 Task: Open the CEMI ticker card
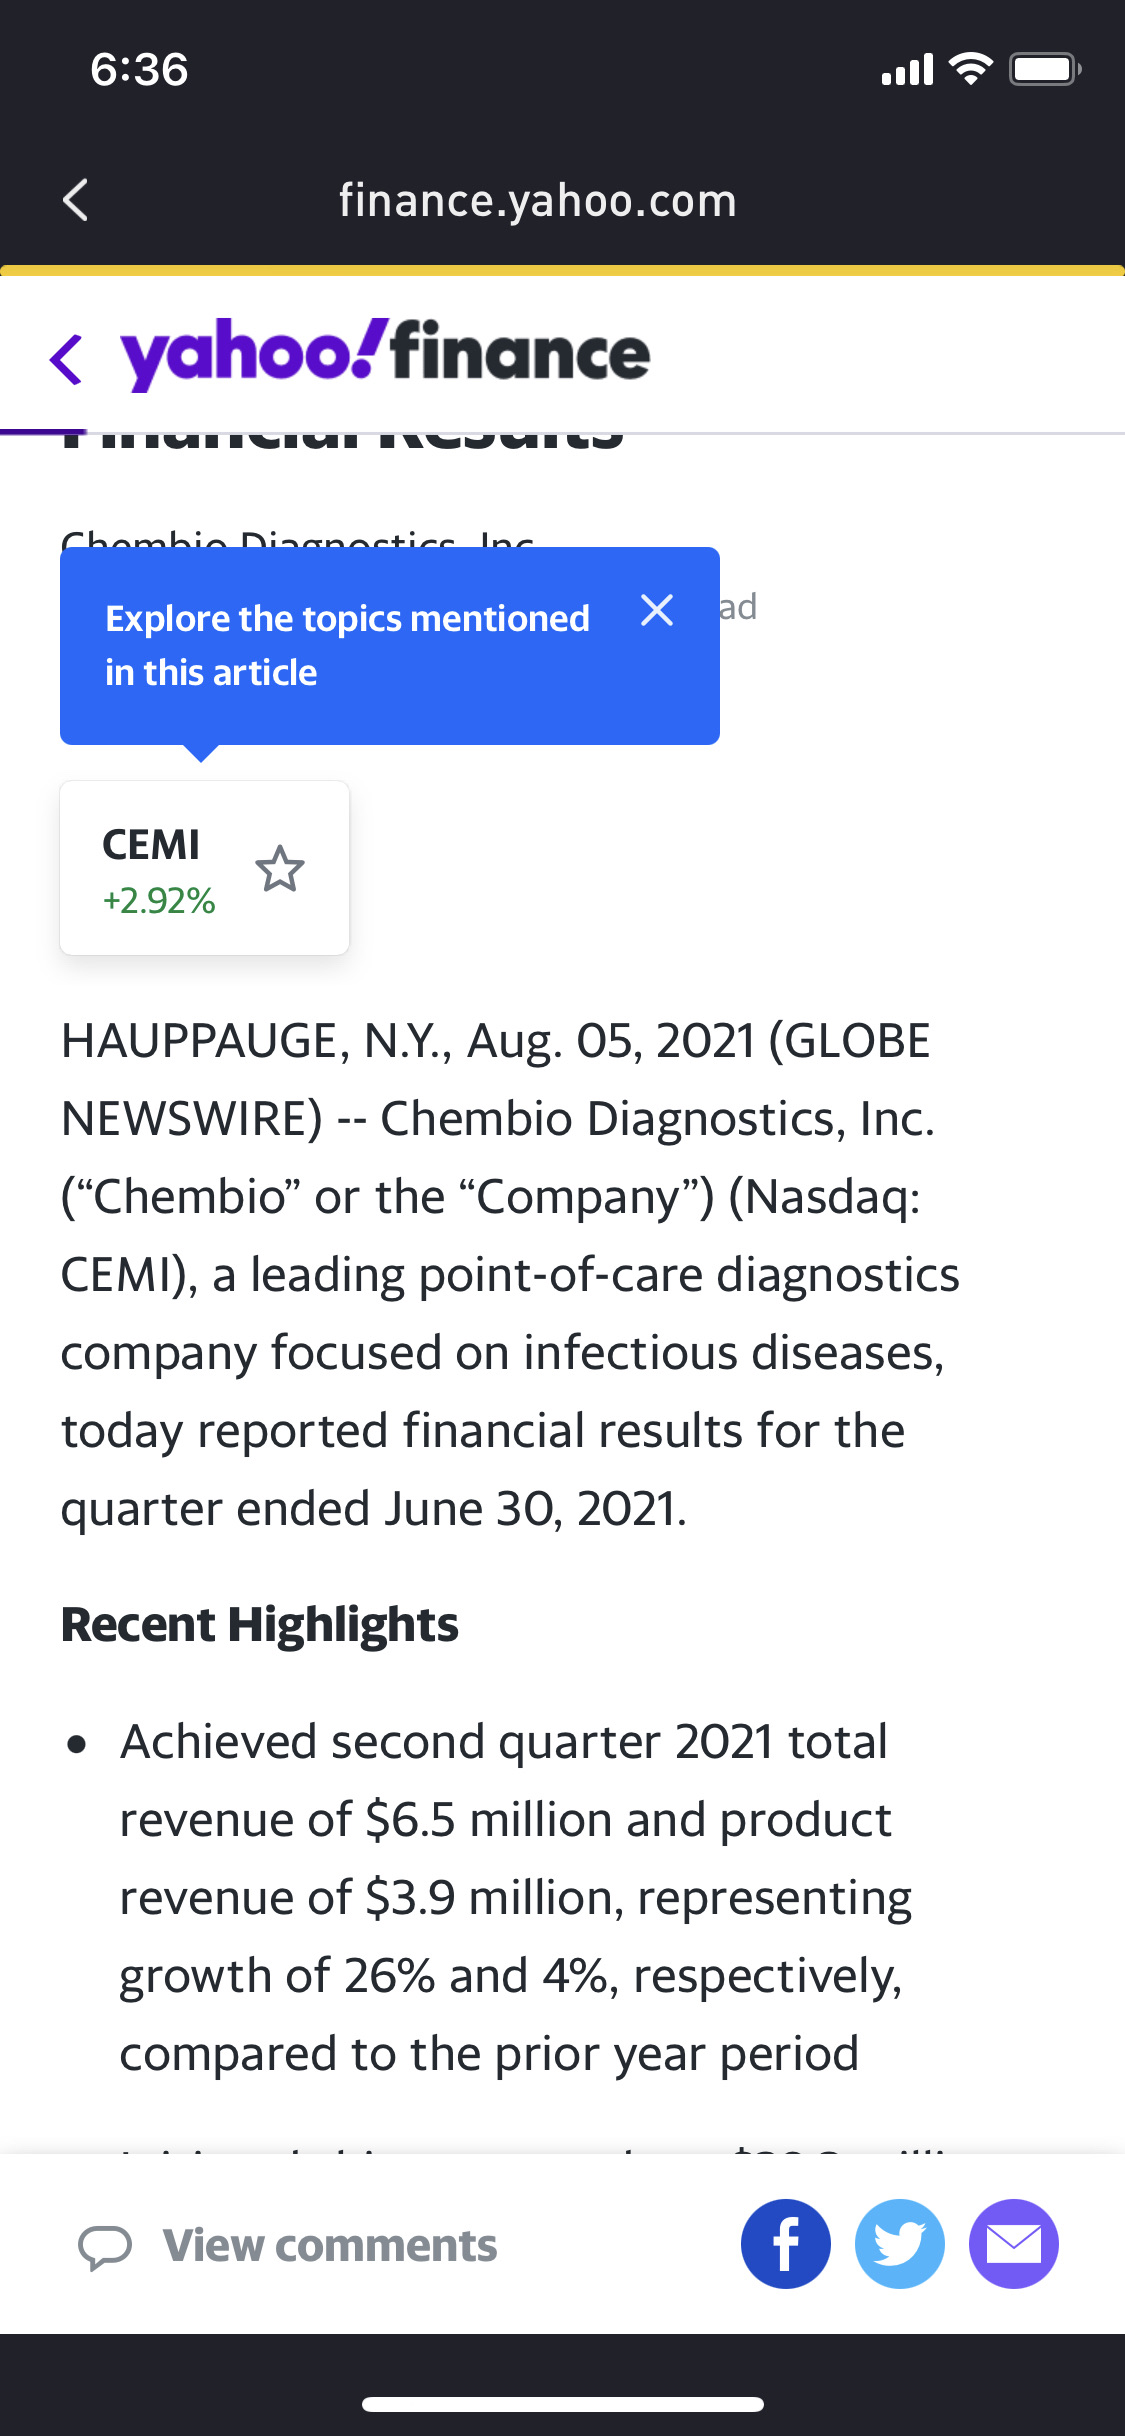click(152, 846)
